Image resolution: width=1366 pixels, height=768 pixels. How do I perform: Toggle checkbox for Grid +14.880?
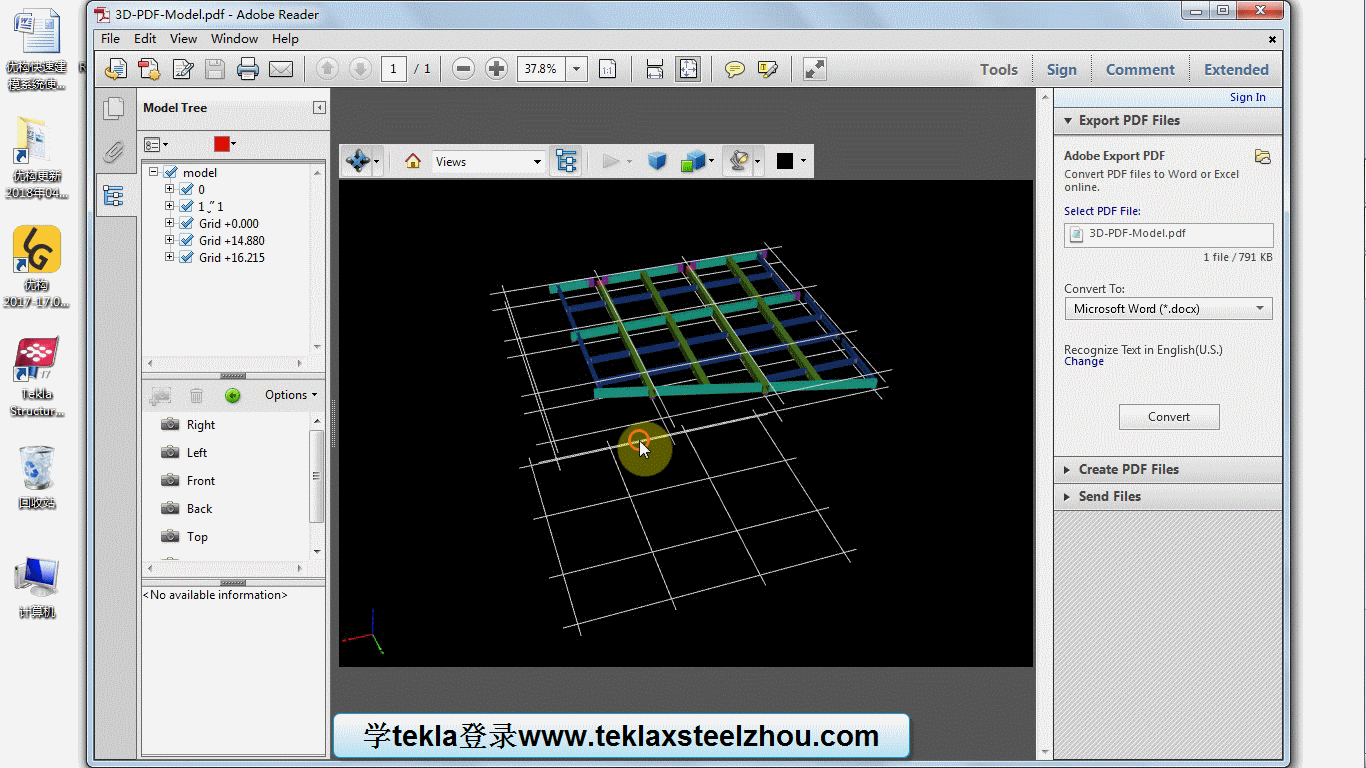click(x=186, y=240)
